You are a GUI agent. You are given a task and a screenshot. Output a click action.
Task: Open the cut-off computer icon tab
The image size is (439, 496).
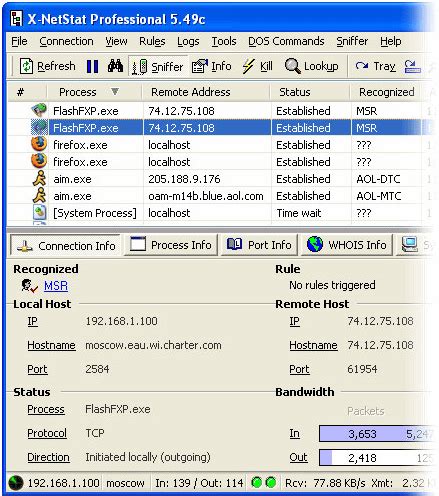click(x=415, y=245)
